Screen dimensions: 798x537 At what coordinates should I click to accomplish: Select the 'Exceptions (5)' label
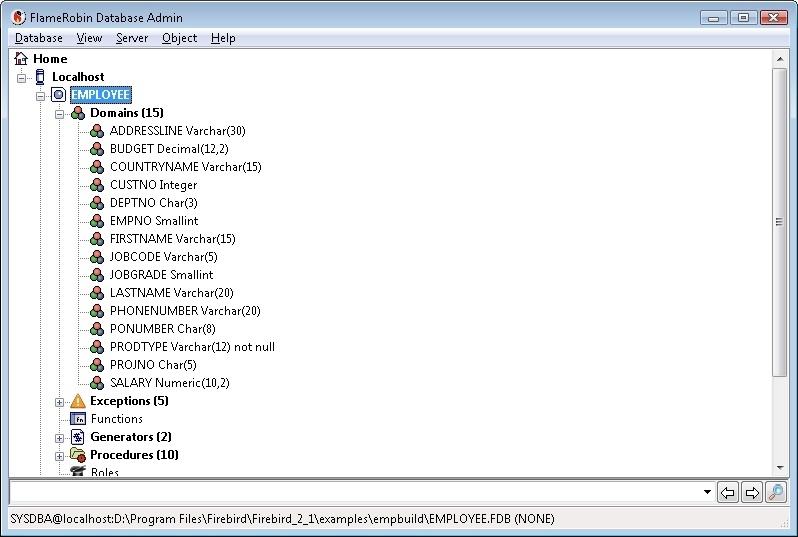(x=129, y=401)
